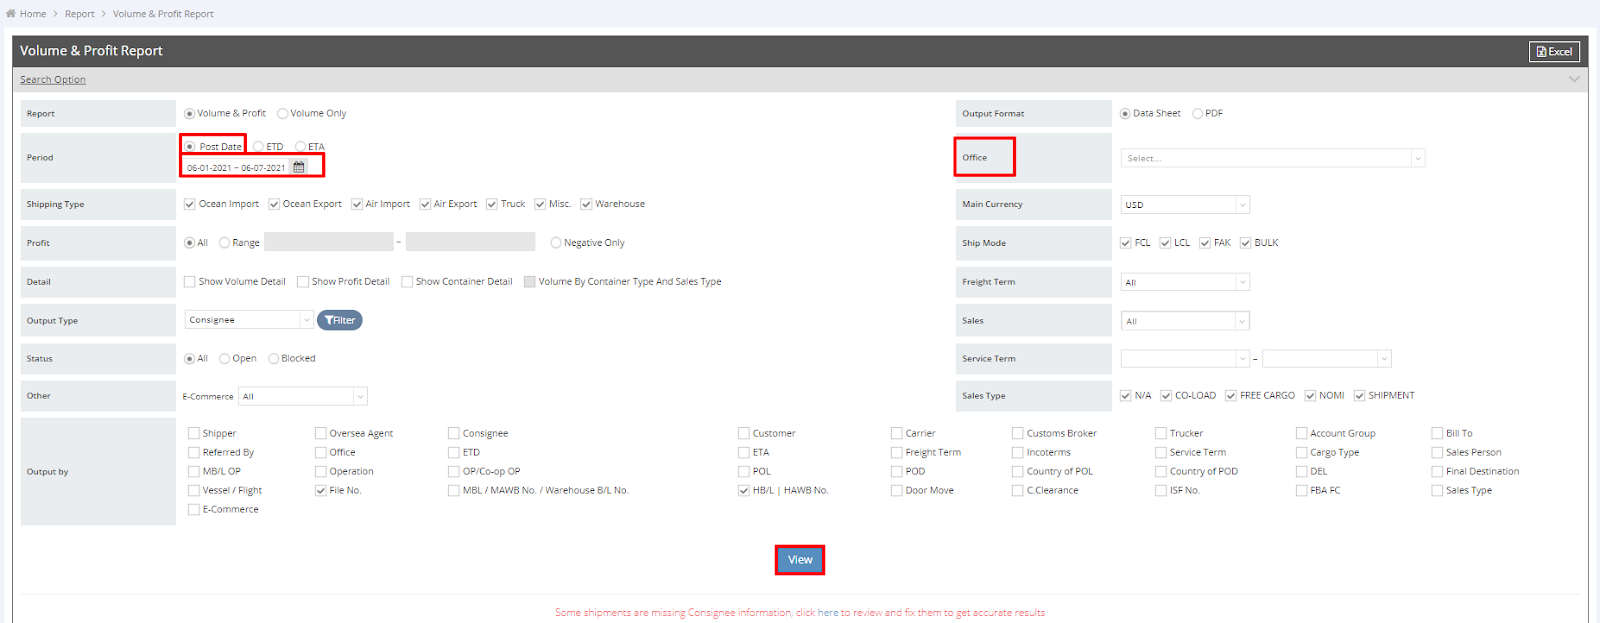Open the E-Commerce dropdown
This screenshot has height=623, width=1600.
(x=304, y=397)
